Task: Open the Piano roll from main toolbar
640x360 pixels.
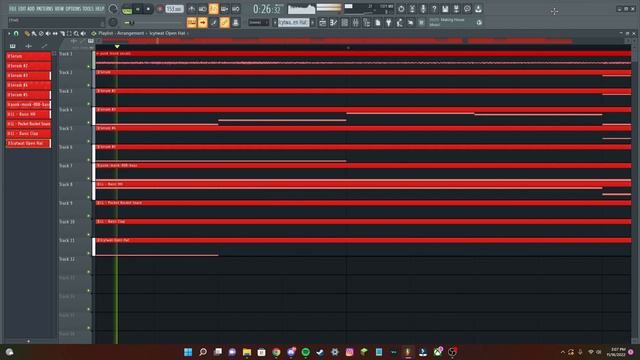Action: (333, 22)
